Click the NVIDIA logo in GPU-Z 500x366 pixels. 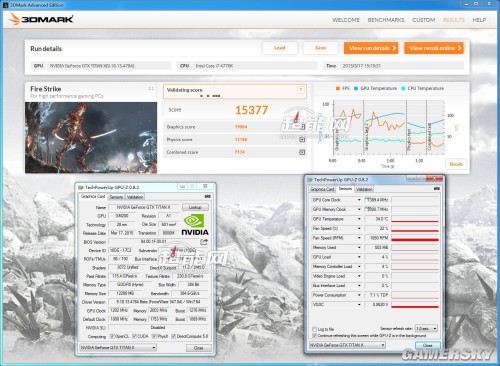pos(195,225)
